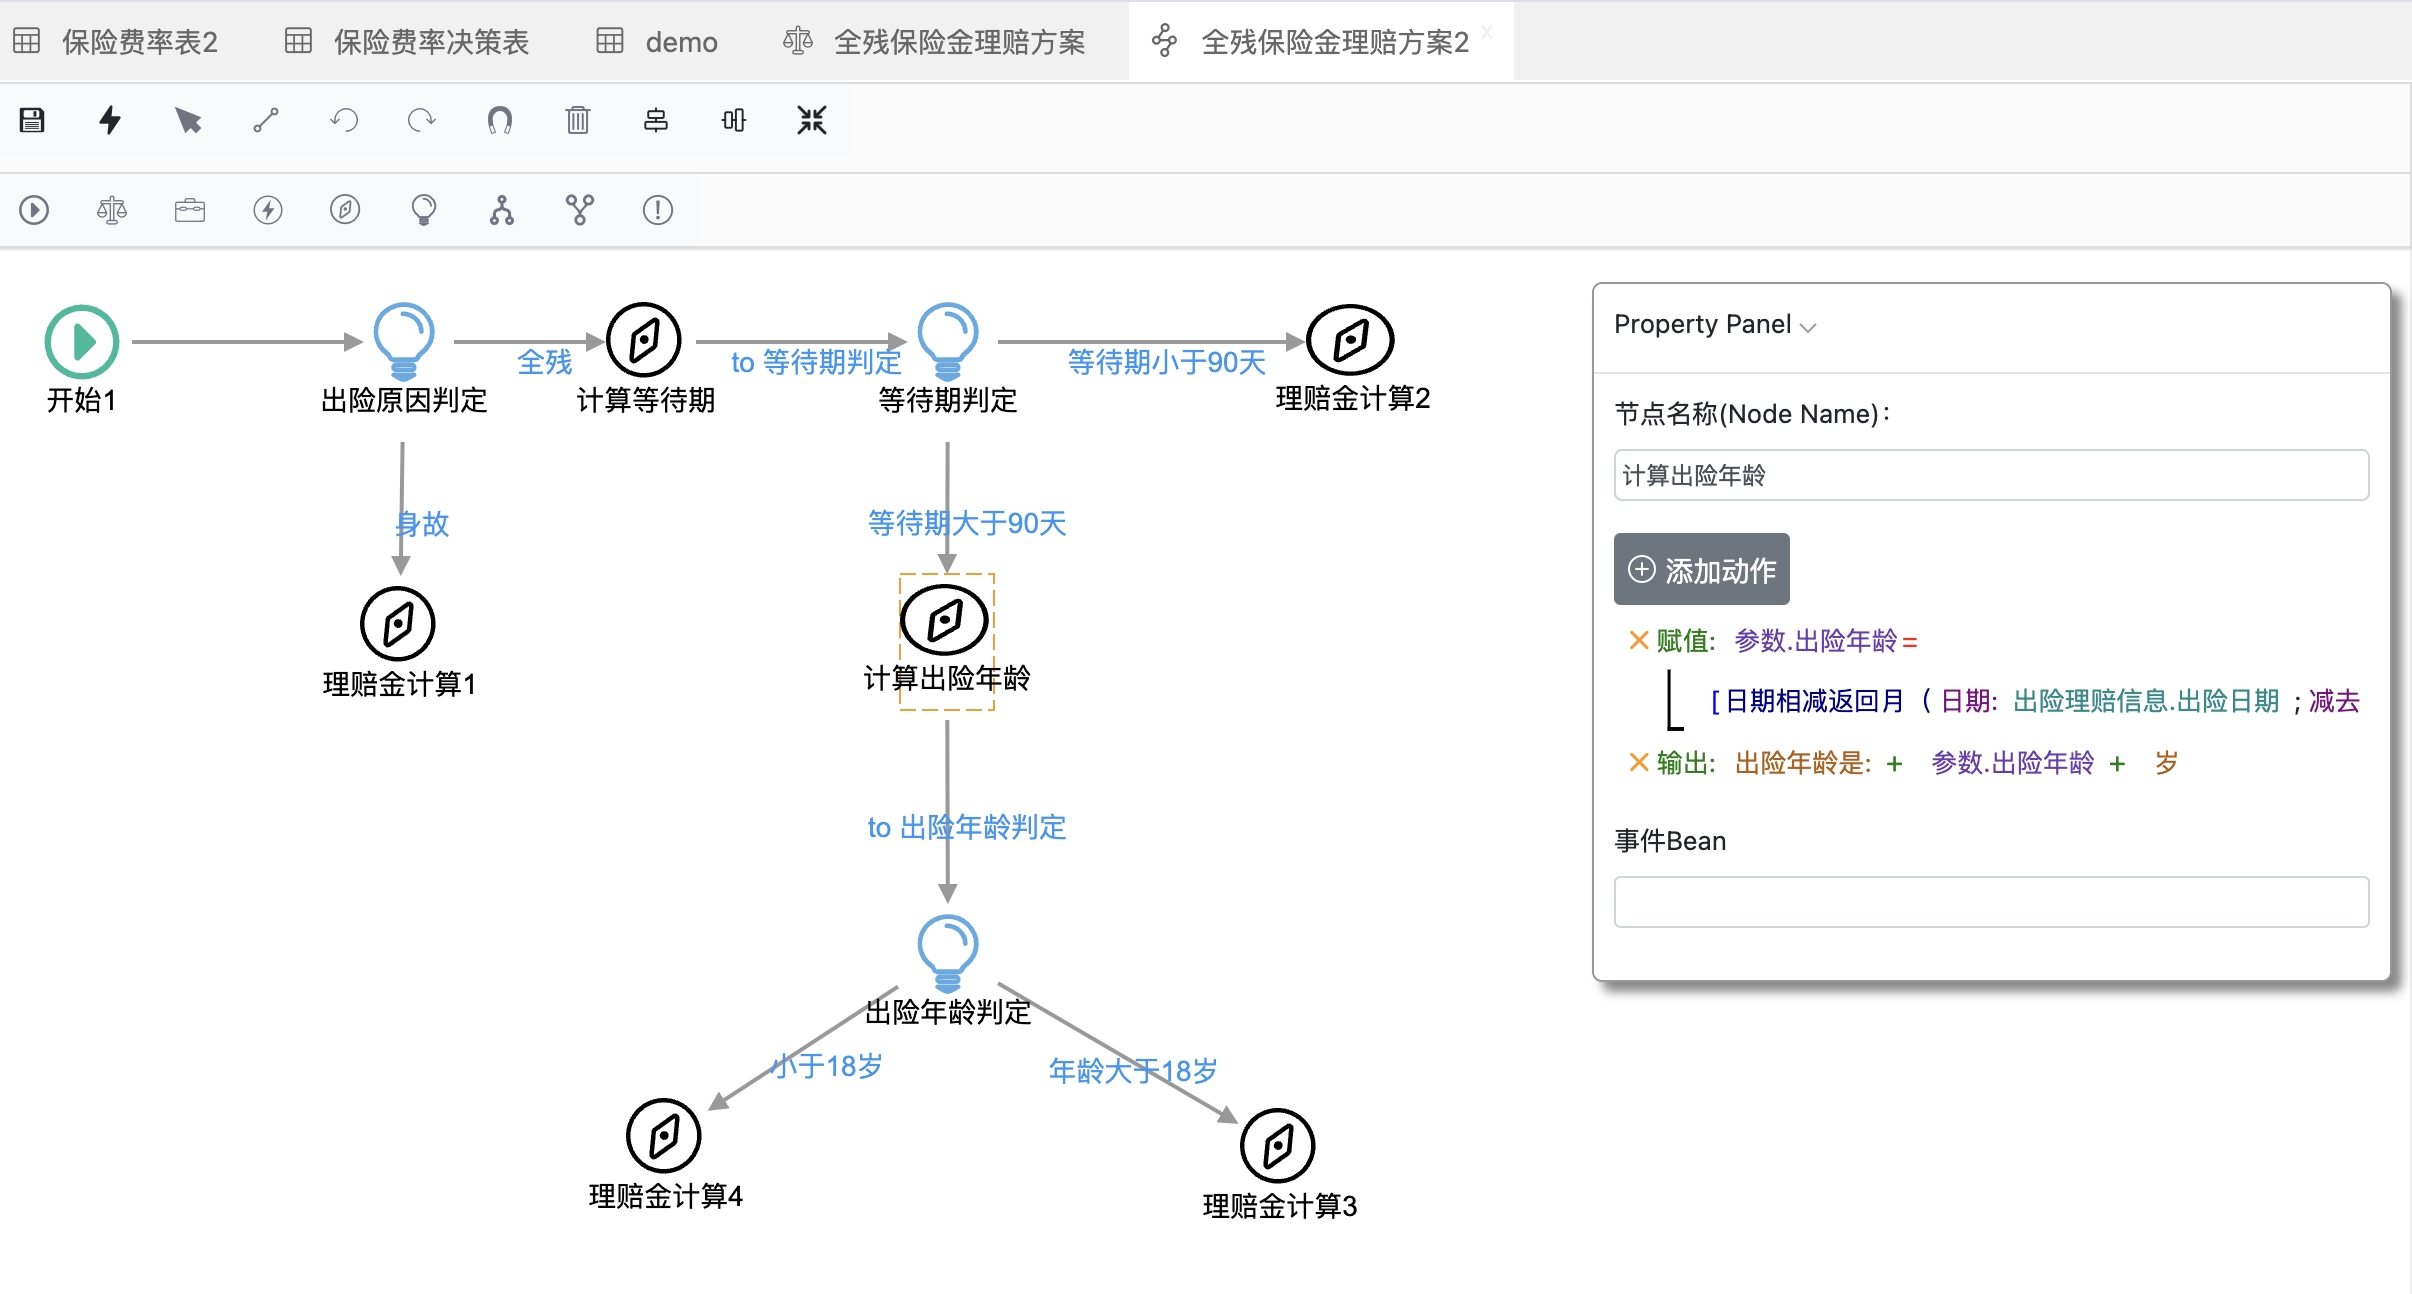Click the undo arrow icon
Image resolution: width=2412 pixels, height=1294 pixels.
pyautogui.click(x=344, y=120)
